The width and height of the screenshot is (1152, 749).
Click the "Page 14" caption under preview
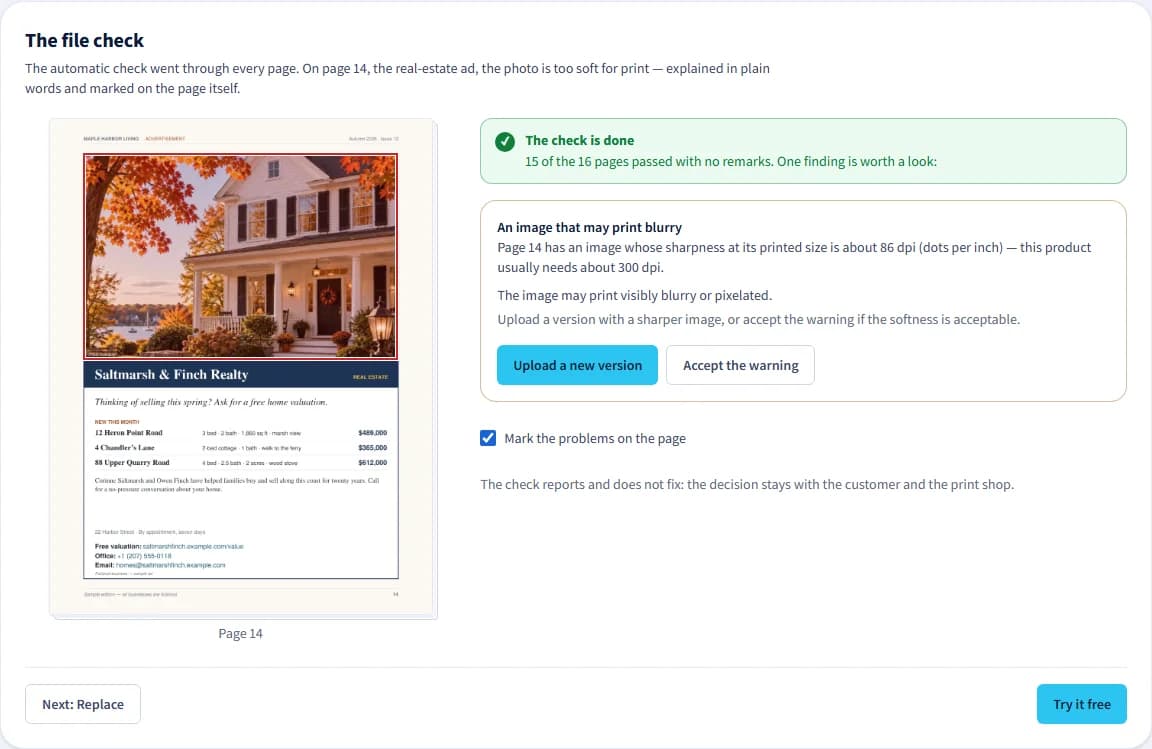[240, 634]
